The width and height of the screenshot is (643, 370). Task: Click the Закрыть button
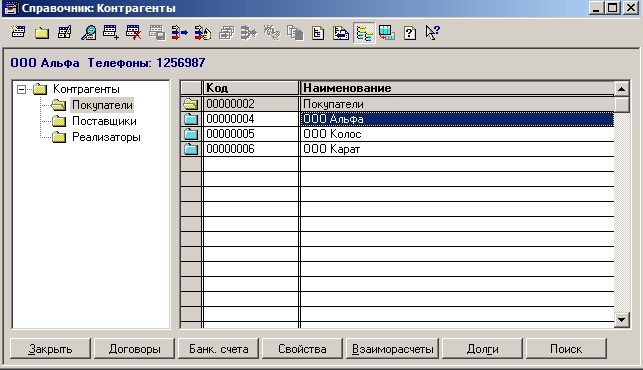(50, 349)
